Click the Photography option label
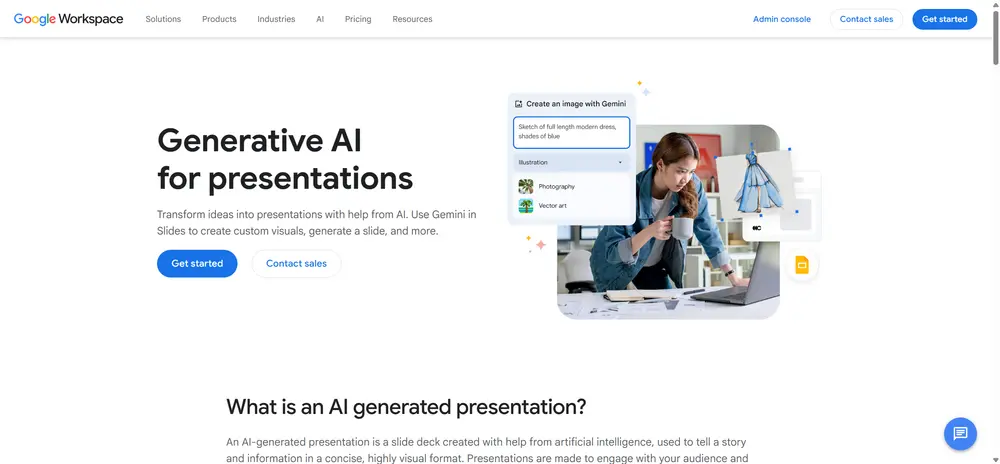Screen dimensions: 1000x464 coord(556,187)
